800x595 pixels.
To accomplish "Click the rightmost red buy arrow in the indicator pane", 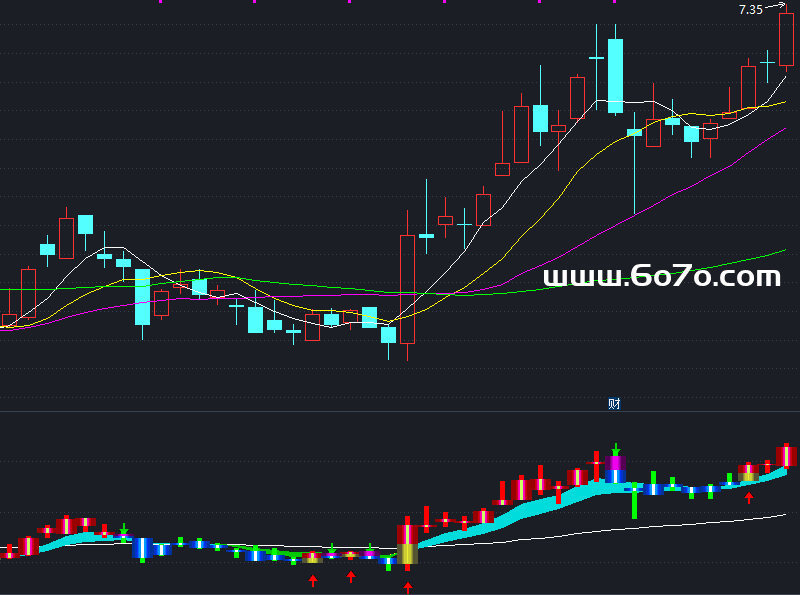I will tap(748, 498).
